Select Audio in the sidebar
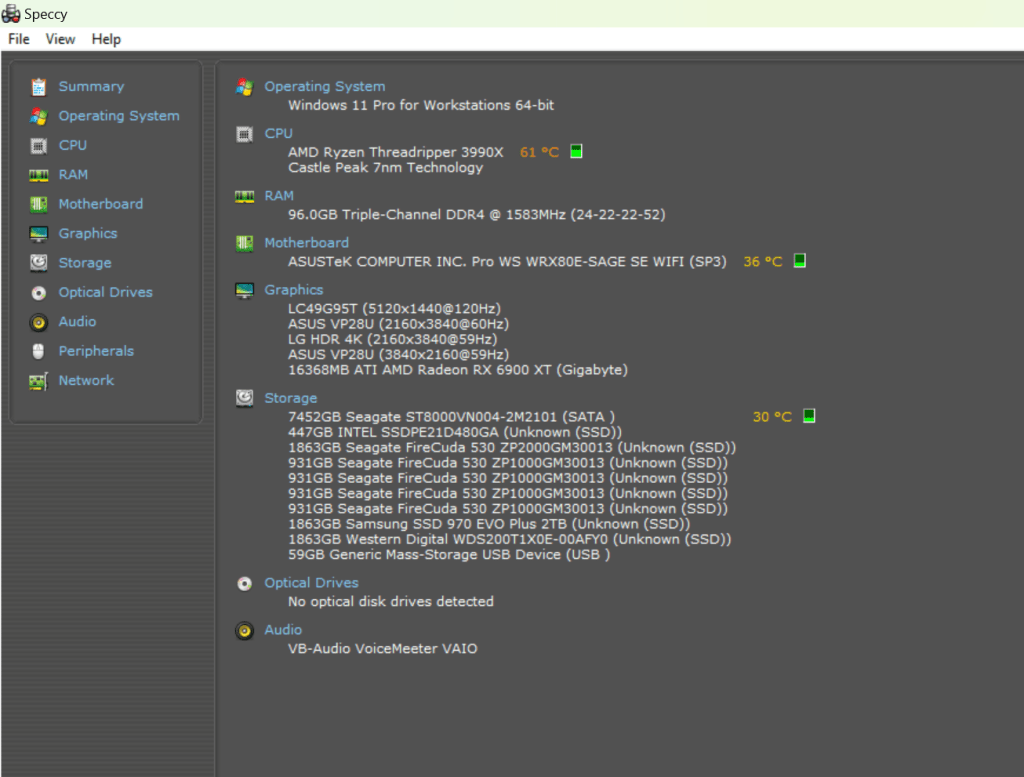Viewport: 1024px width, 777px height. click(x=77, y=321)
